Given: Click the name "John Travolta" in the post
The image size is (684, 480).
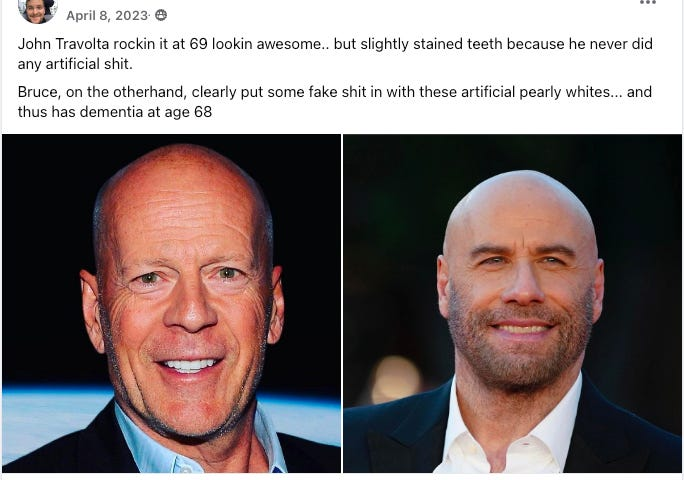Looking at the screenshot, I should (62, 46).
